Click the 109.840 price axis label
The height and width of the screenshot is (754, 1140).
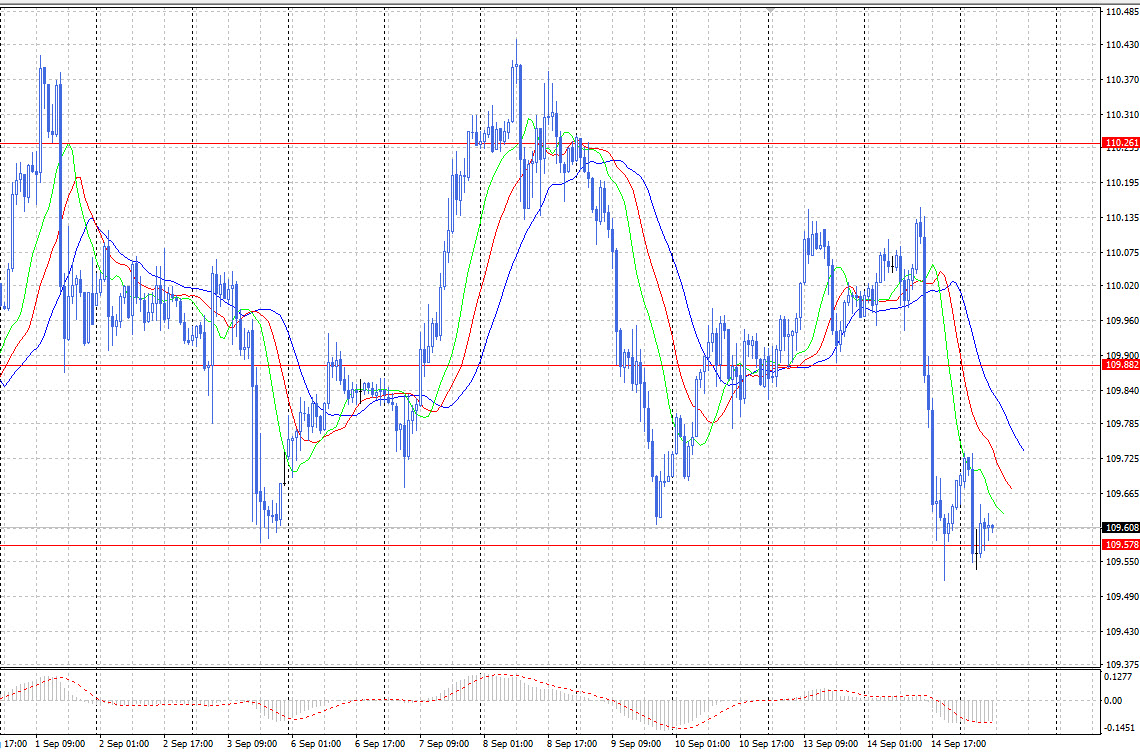(1122, 391)
